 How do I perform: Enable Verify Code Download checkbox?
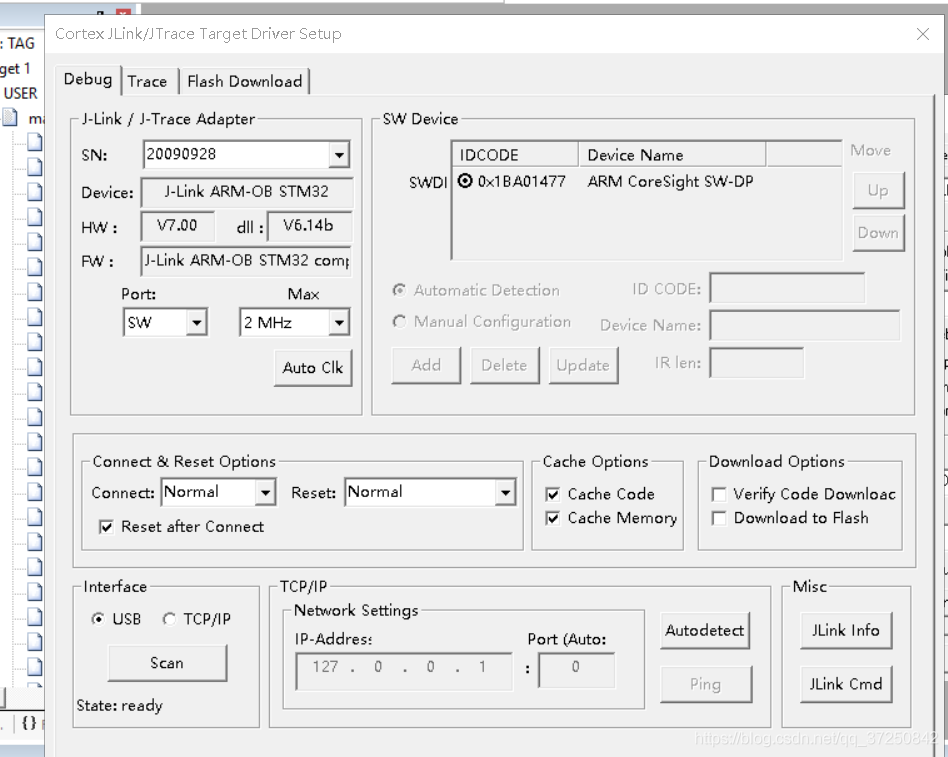(719, 494)
